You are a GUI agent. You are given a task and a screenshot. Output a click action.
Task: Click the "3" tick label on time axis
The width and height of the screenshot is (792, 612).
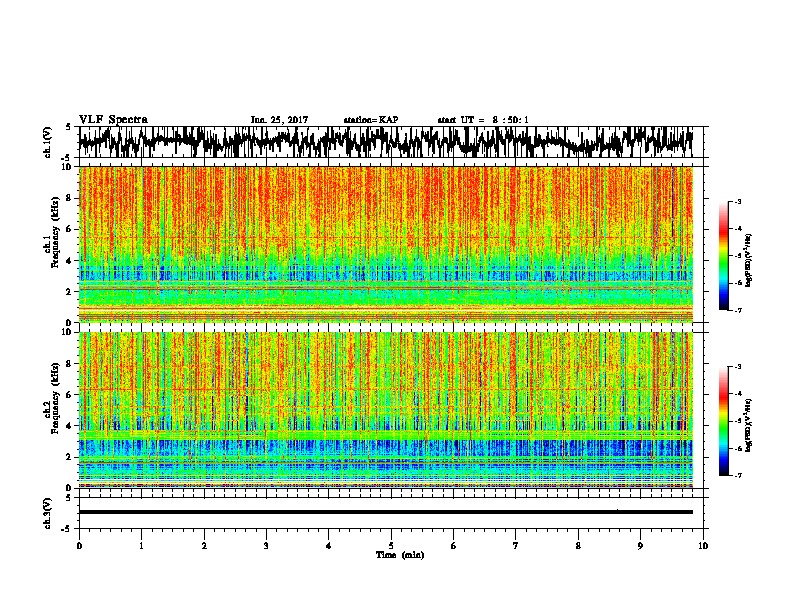pos(266,546)
